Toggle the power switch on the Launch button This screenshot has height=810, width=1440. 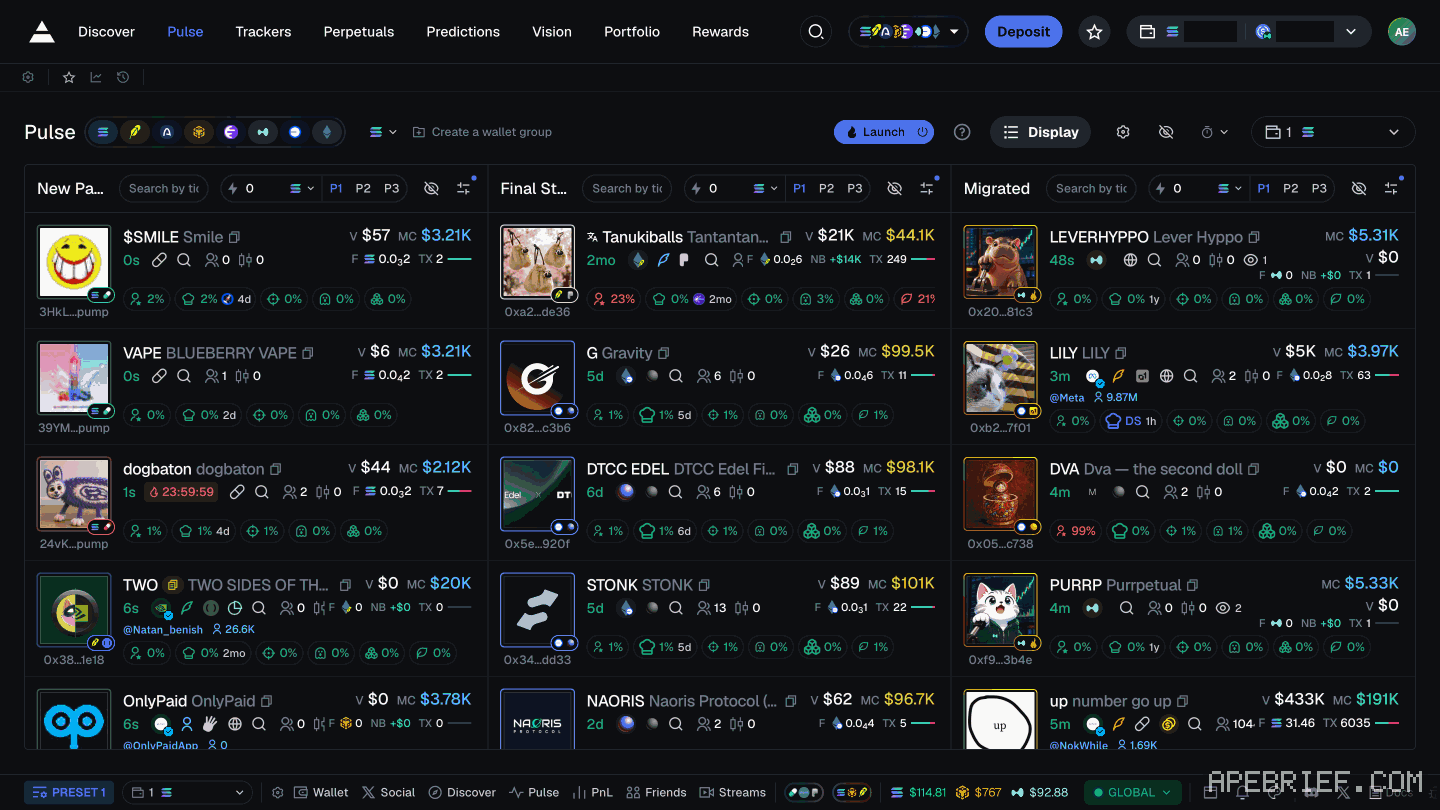point(923,132)
